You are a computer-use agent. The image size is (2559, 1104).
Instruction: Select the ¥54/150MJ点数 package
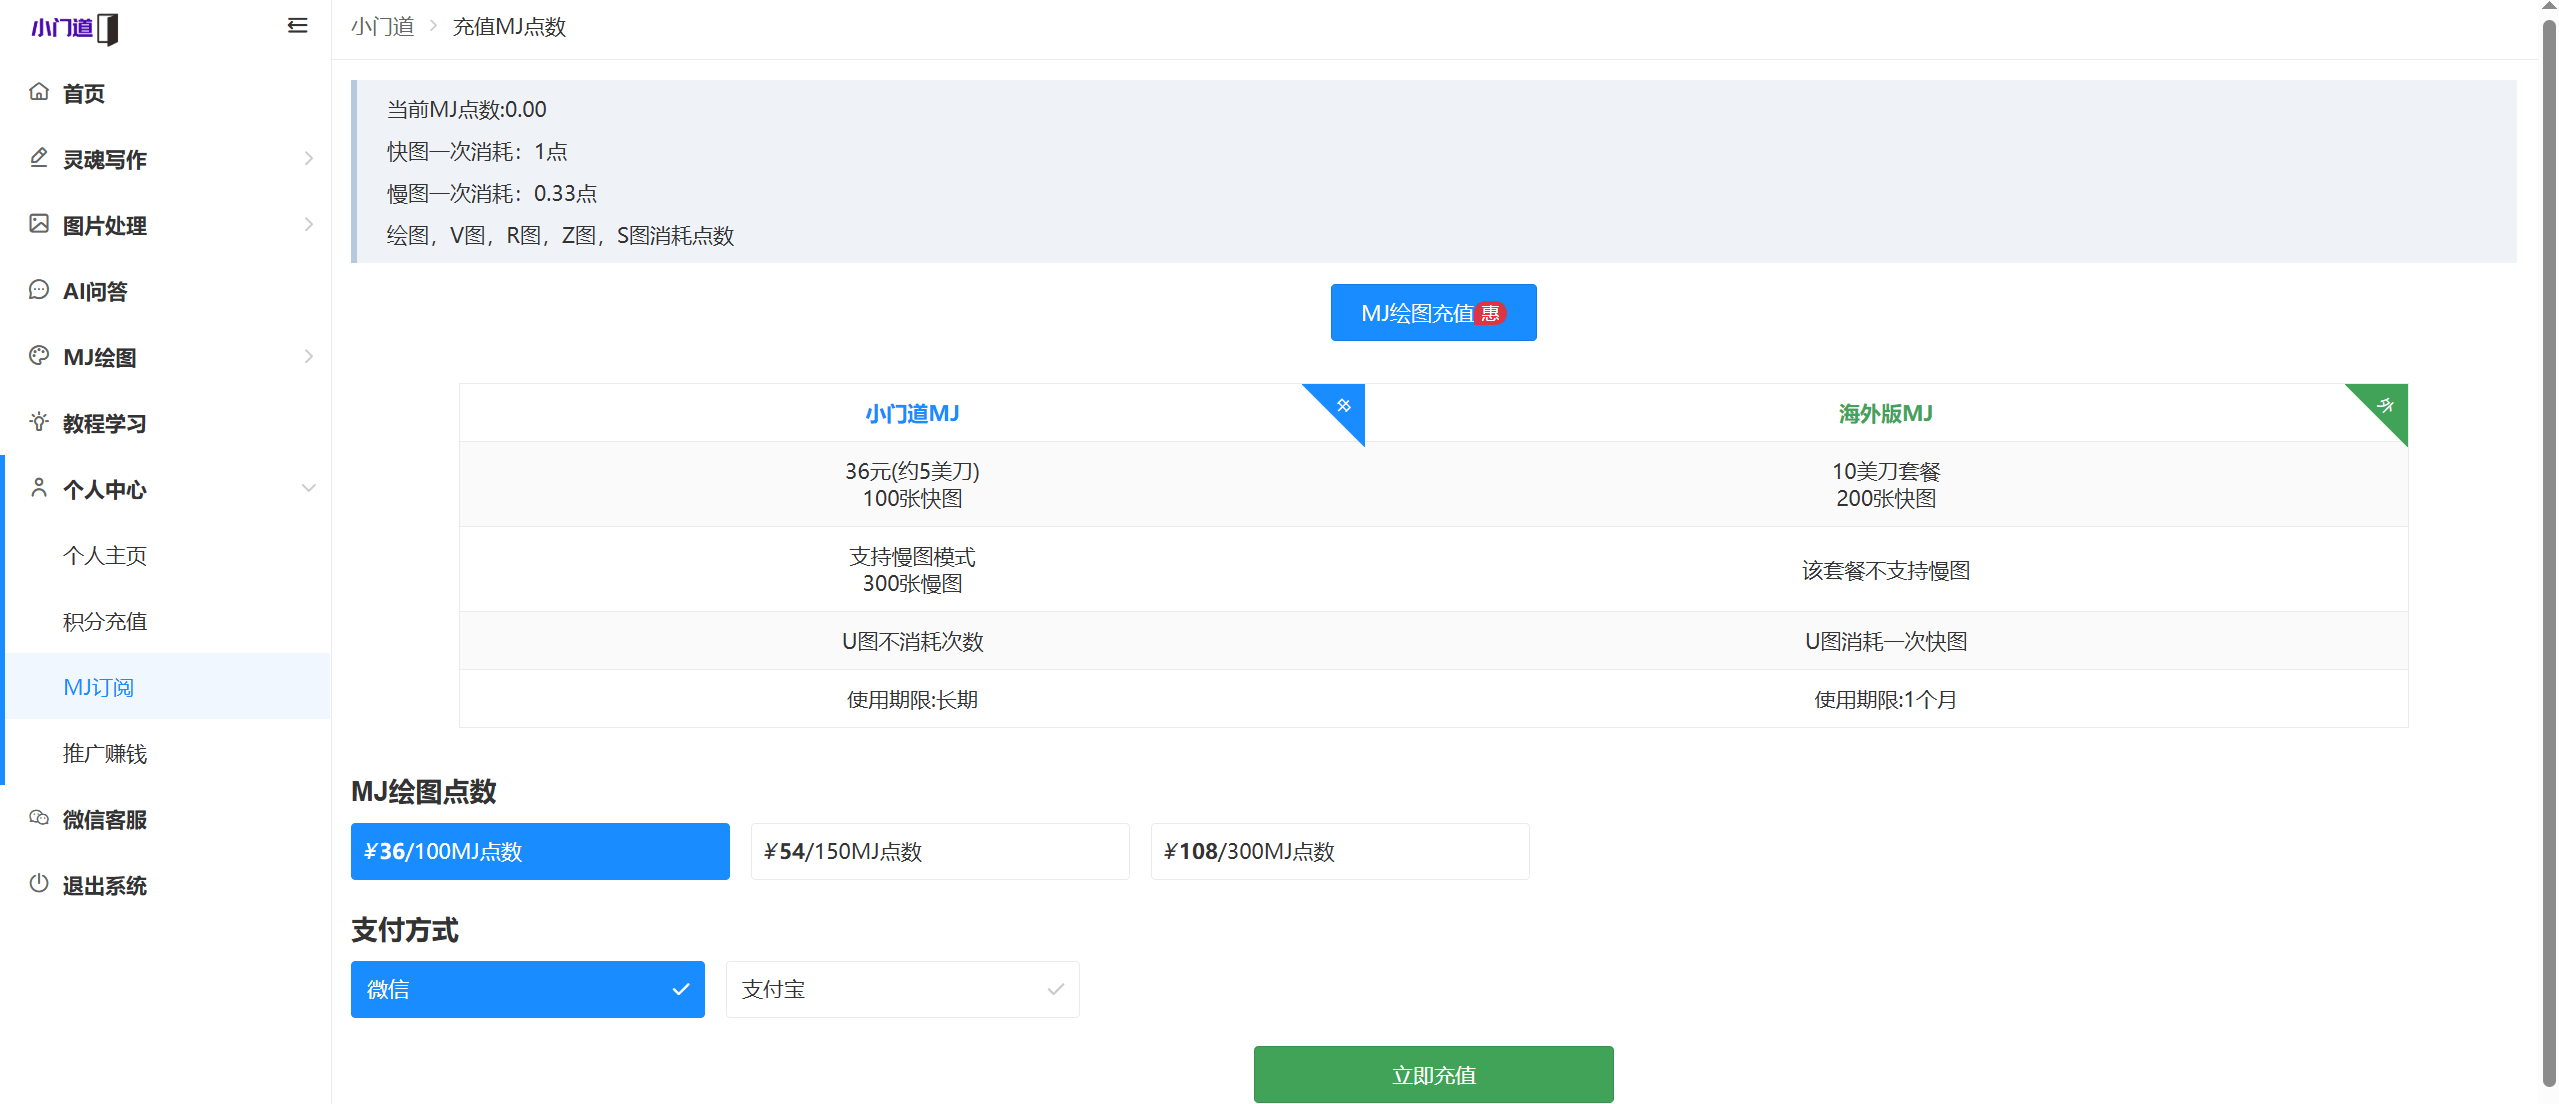938,851
